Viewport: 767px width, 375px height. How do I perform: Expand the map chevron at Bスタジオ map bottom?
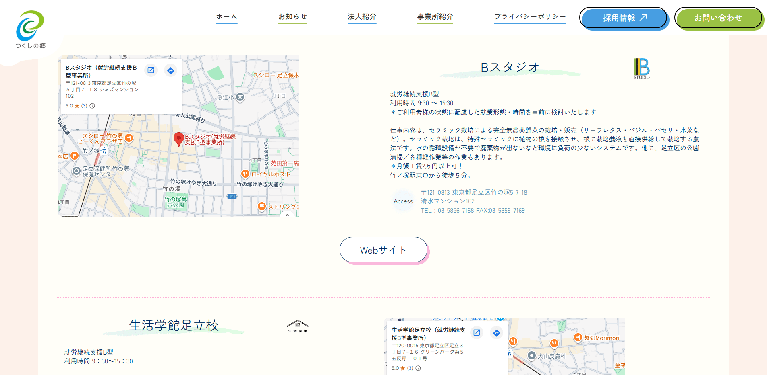tap(288, 214)
